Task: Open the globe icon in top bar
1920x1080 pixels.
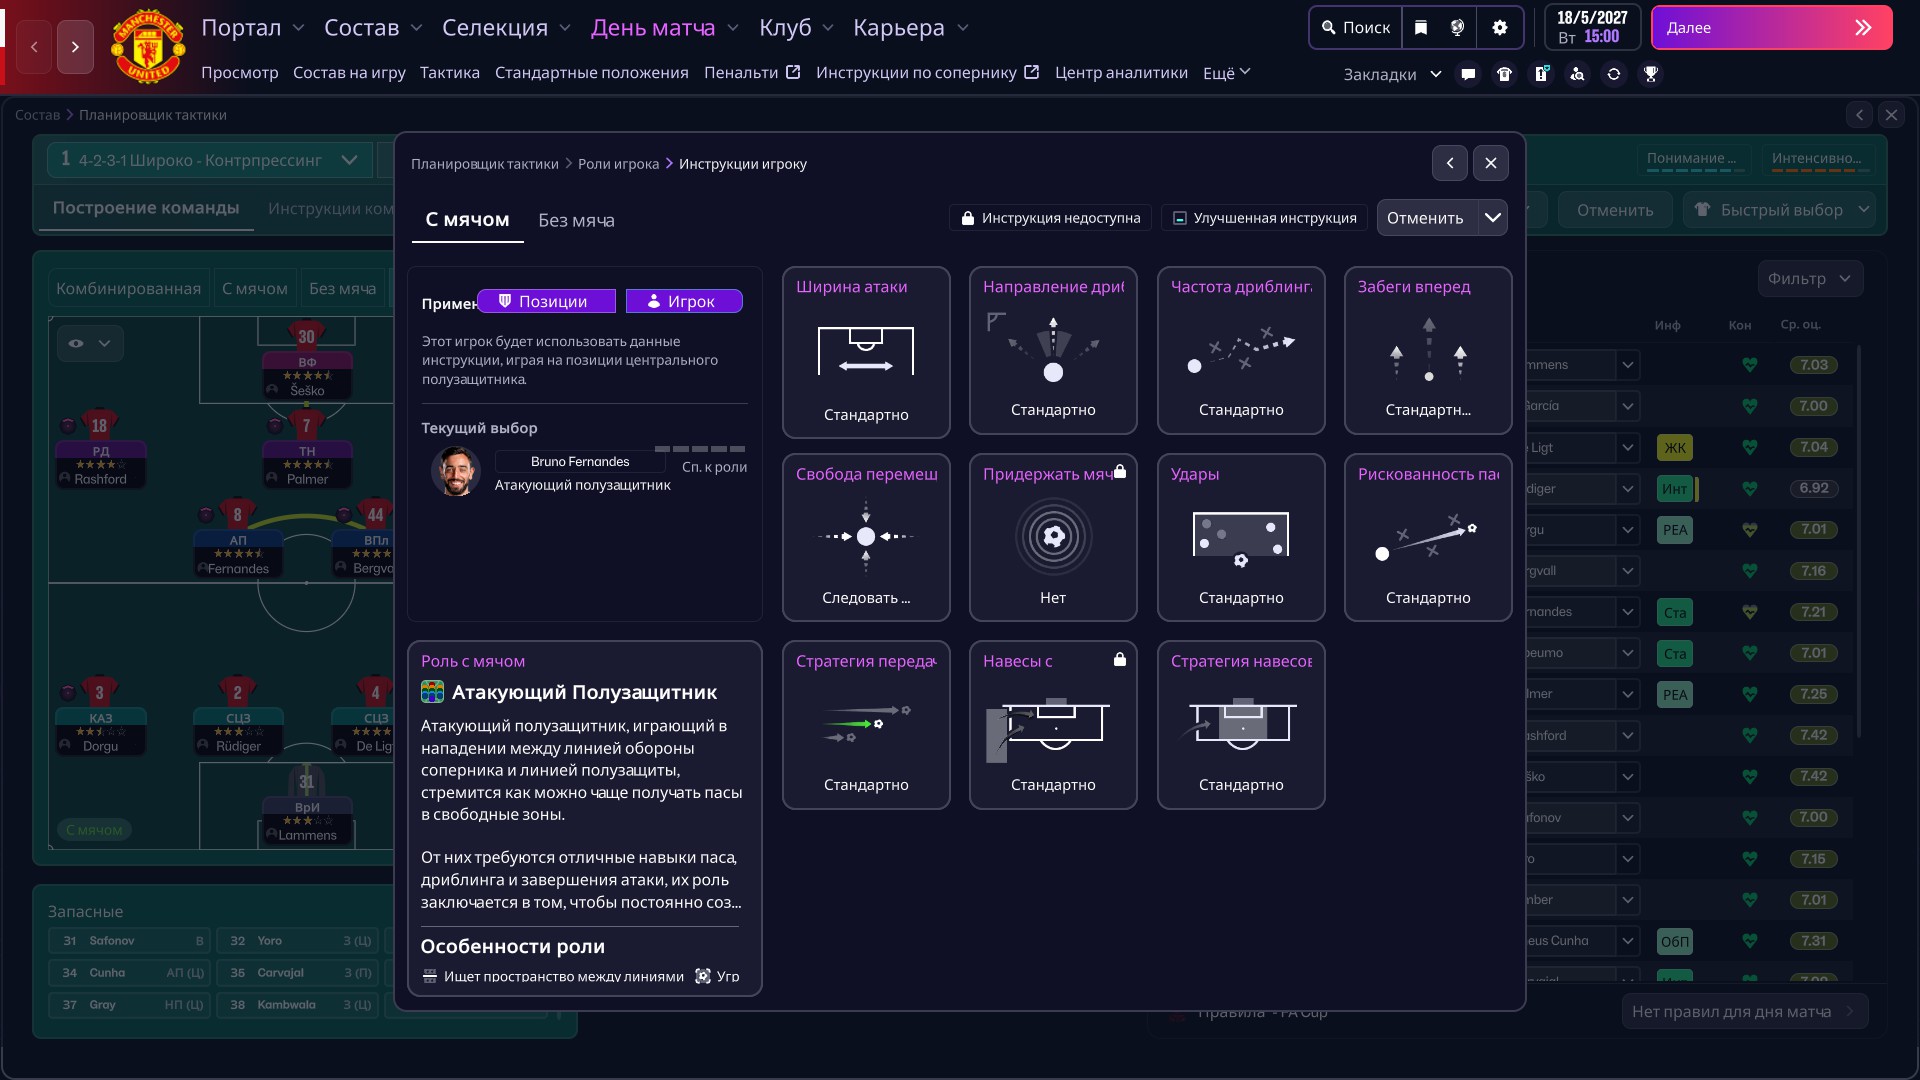Action: (1458, 28)
